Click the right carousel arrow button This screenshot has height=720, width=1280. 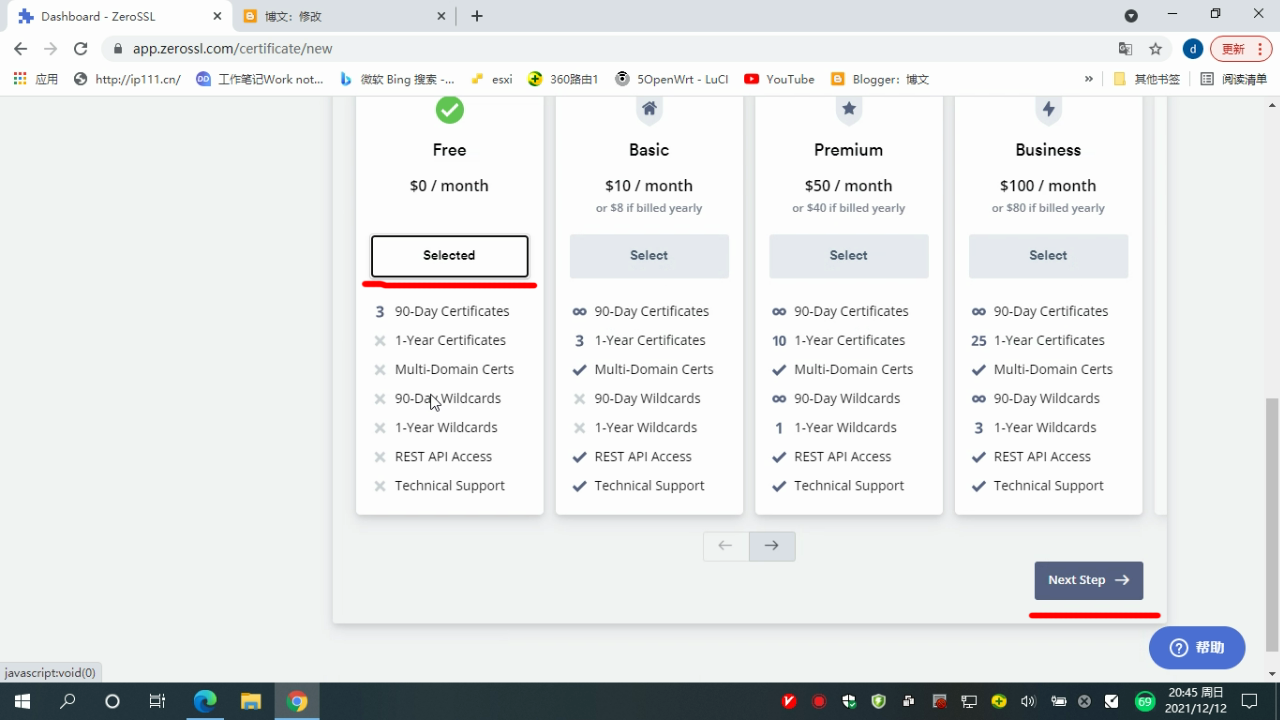(x=772, y=546)
